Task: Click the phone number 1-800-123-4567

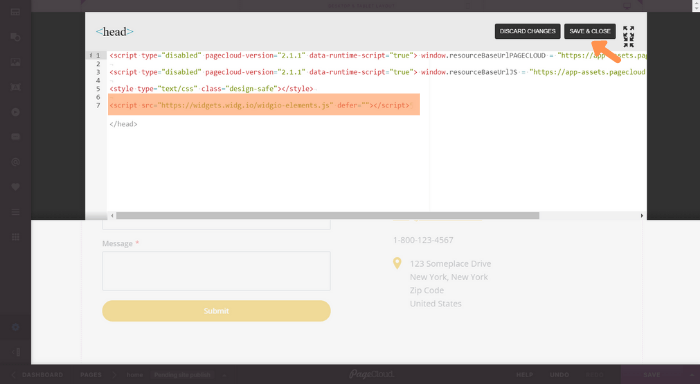Action: coord(423,240)
